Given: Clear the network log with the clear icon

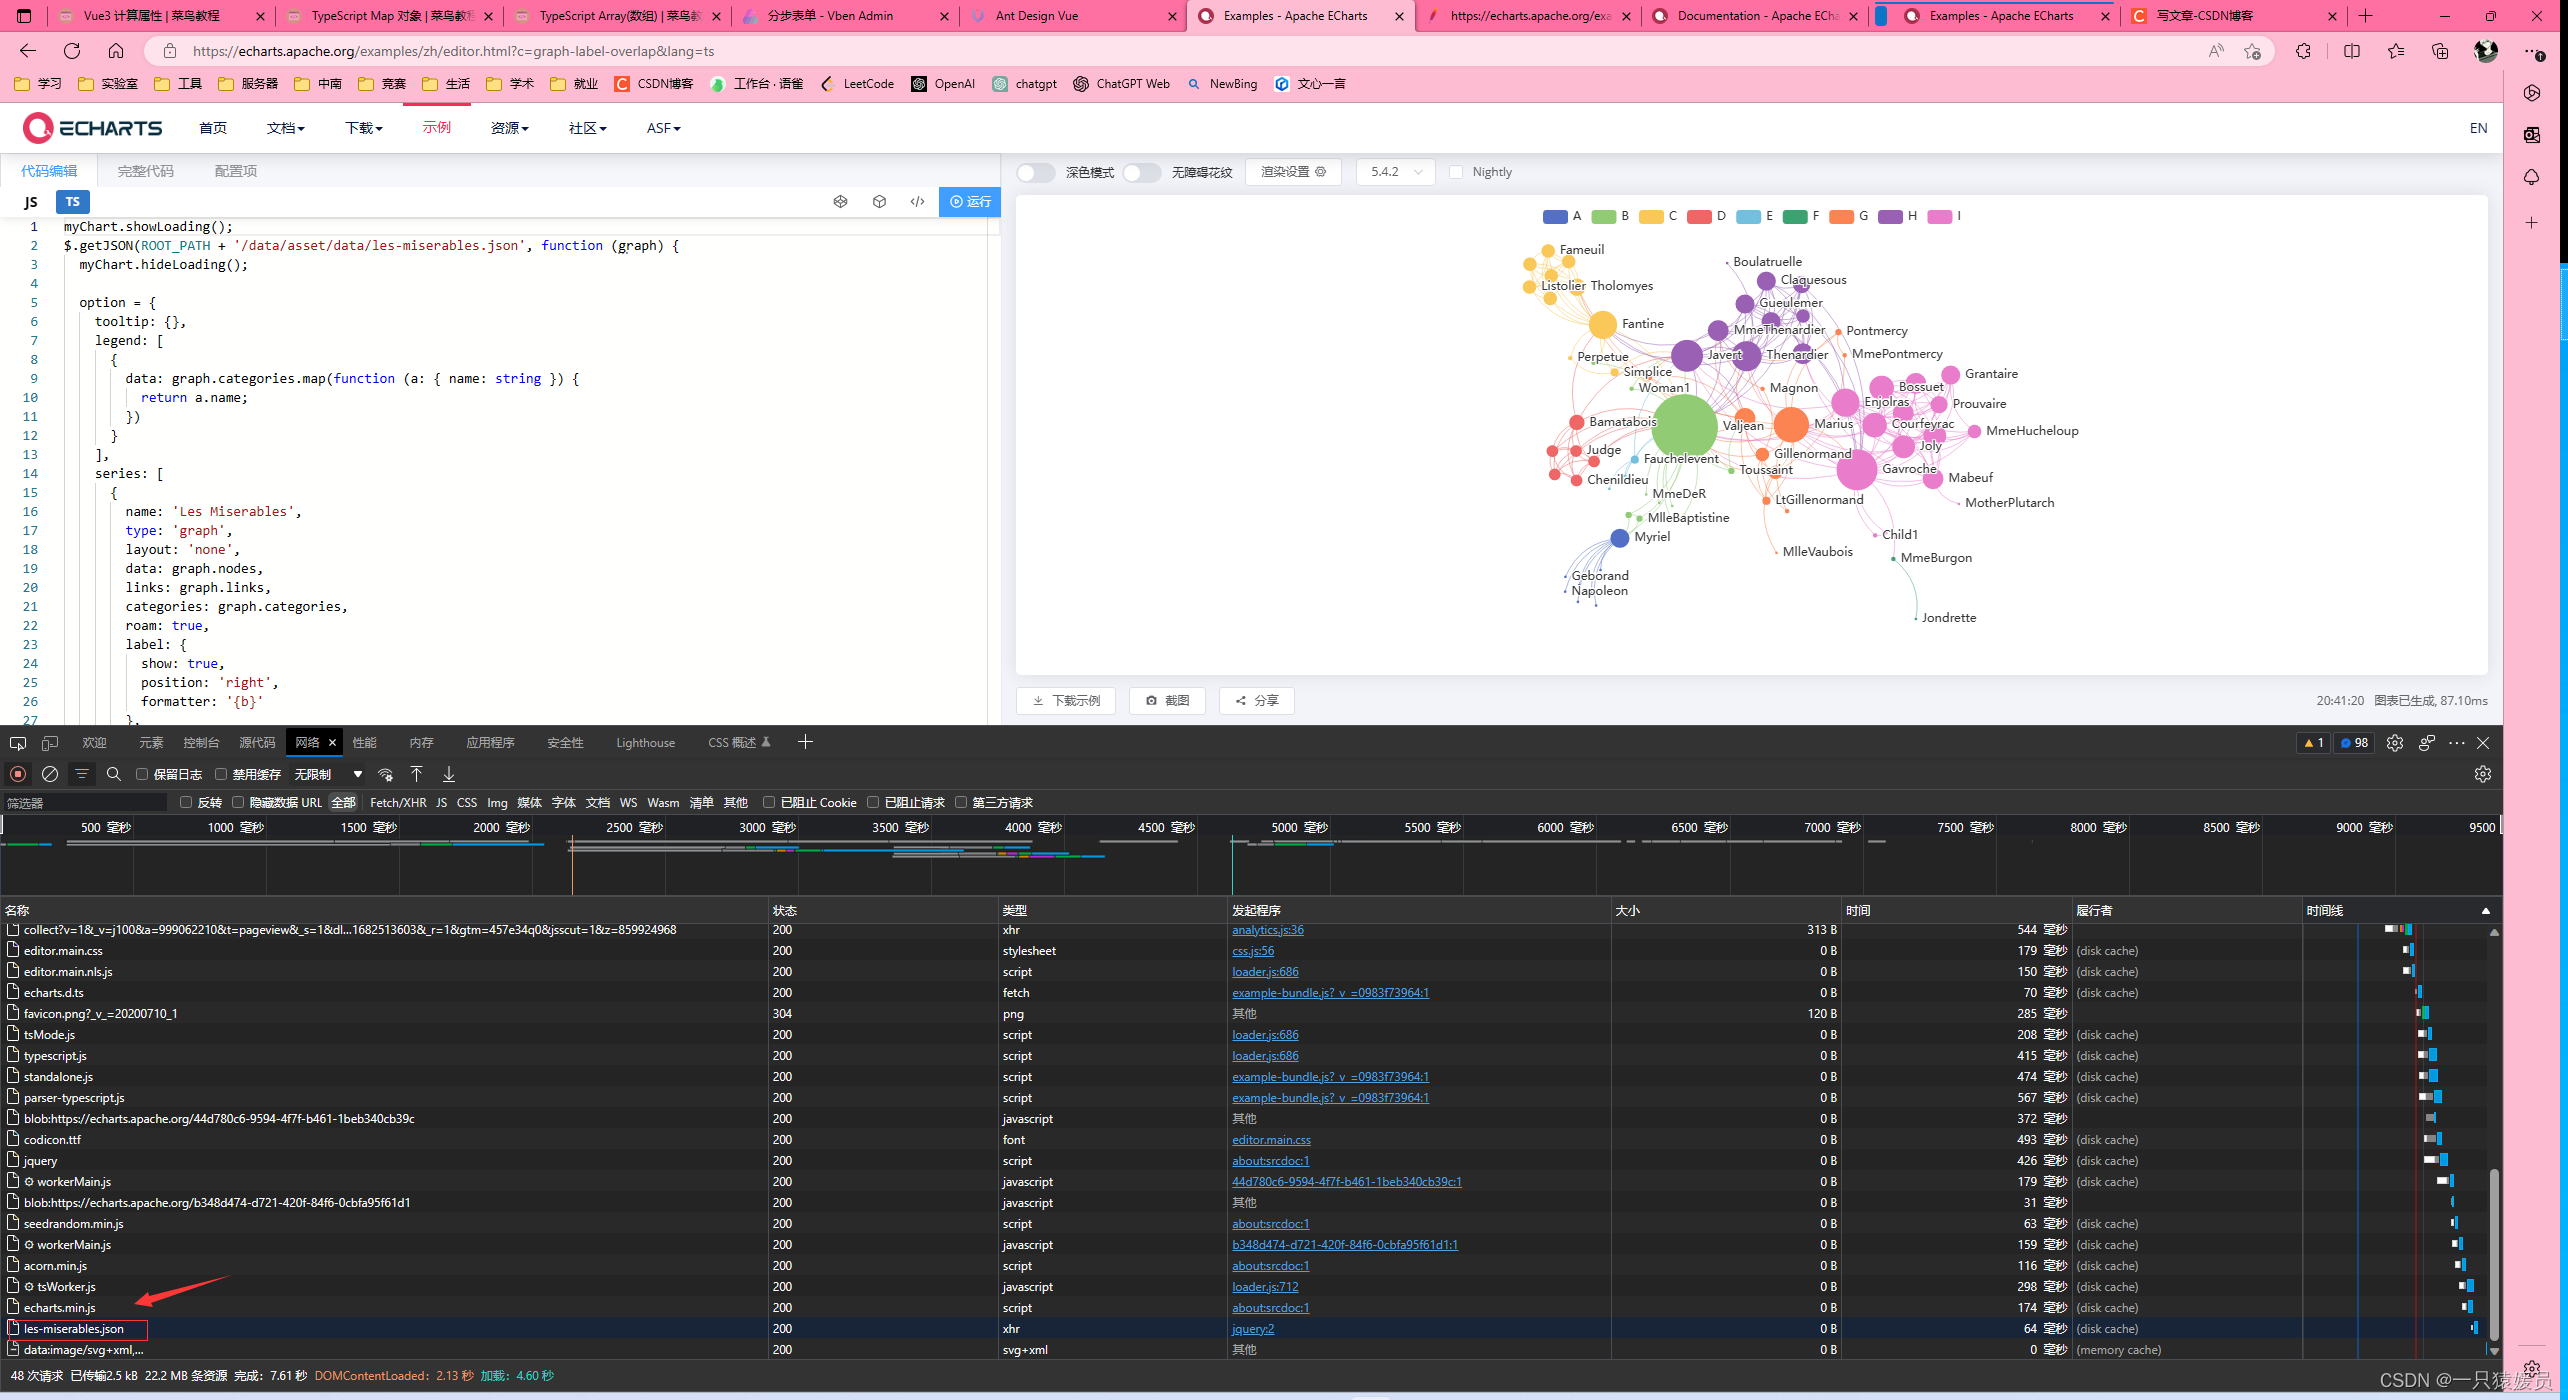Looking at the screenshot, I should (x=49, y=774).
